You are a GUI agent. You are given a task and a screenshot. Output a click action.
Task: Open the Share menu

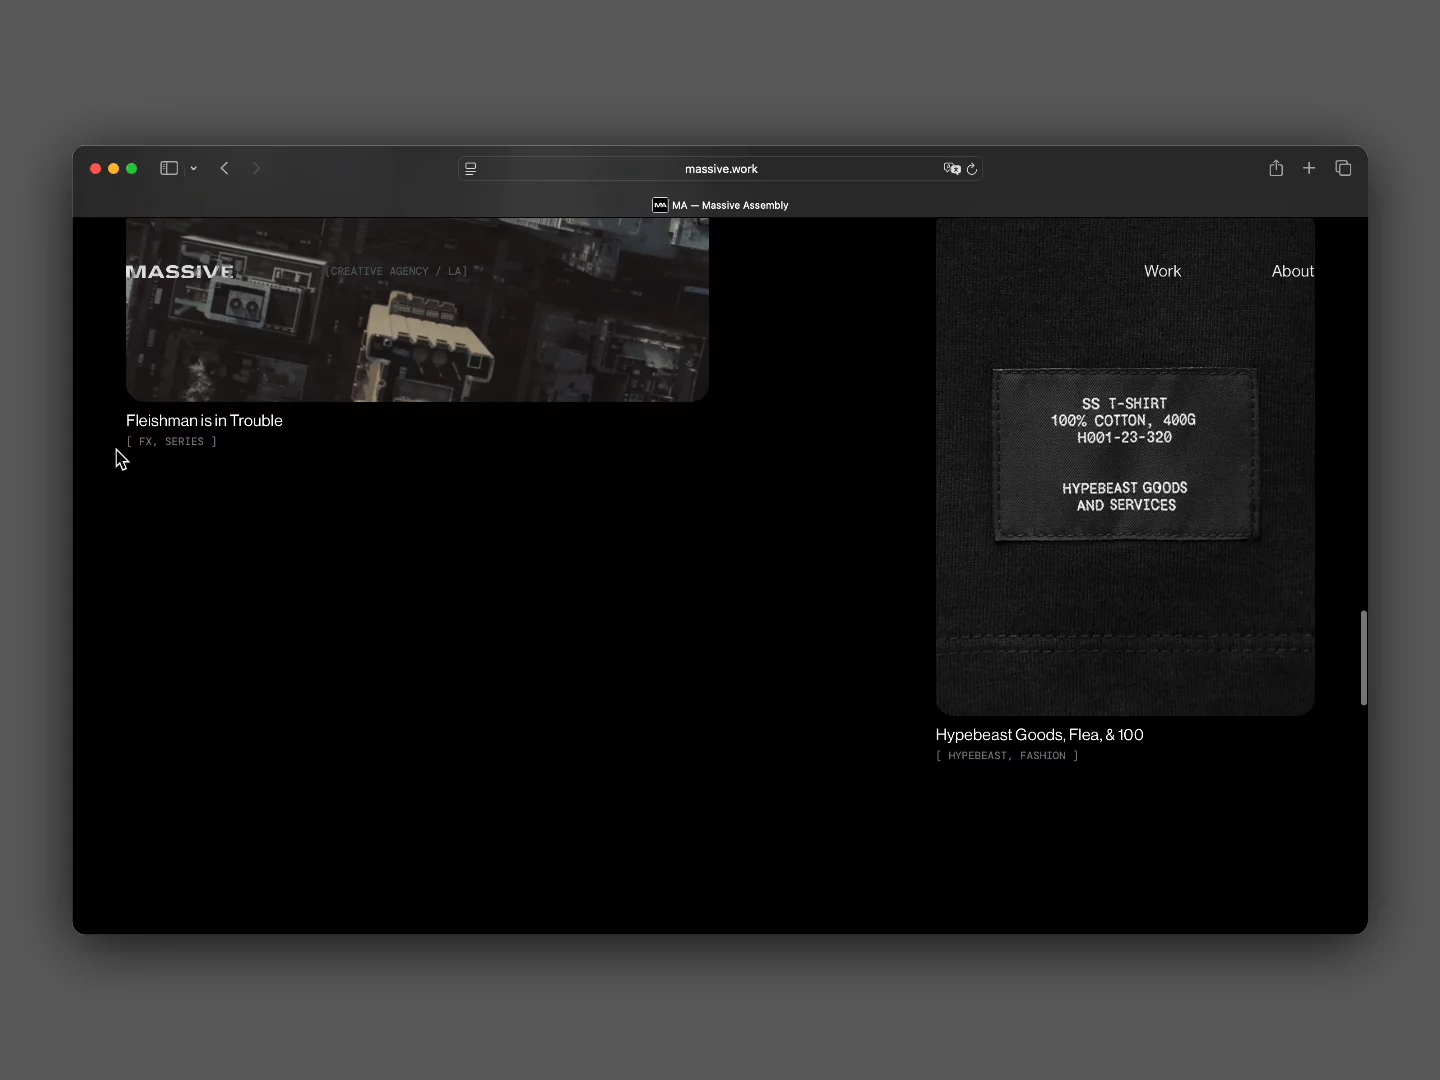click(x=1276, y=168)
